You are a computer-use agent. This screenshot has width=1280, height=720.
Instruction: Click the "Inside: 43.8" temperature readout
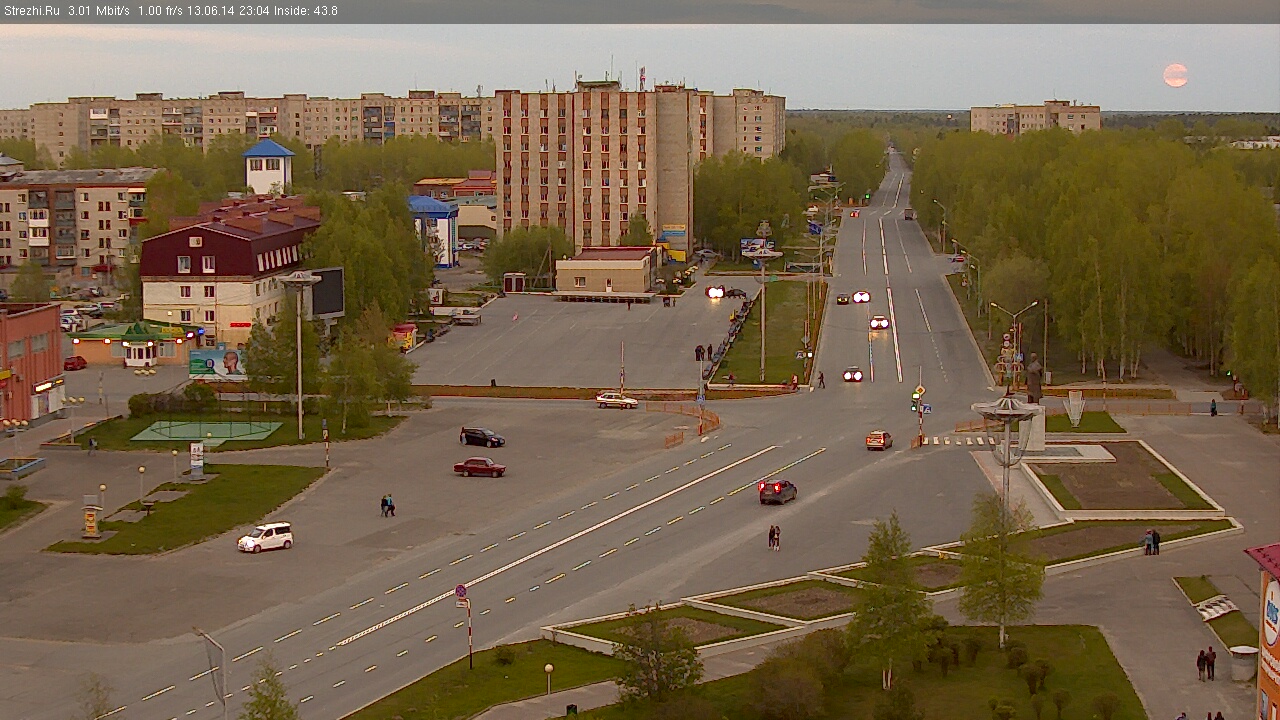click(x=304, y=11)
